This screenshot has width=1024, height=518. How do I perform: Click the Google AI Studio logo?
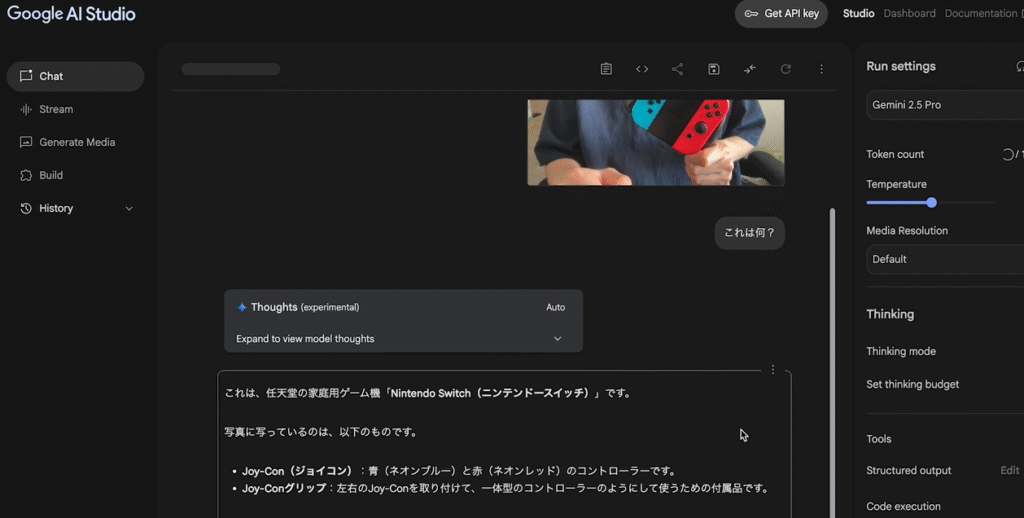pyautogui.click(x=71, y=14)
